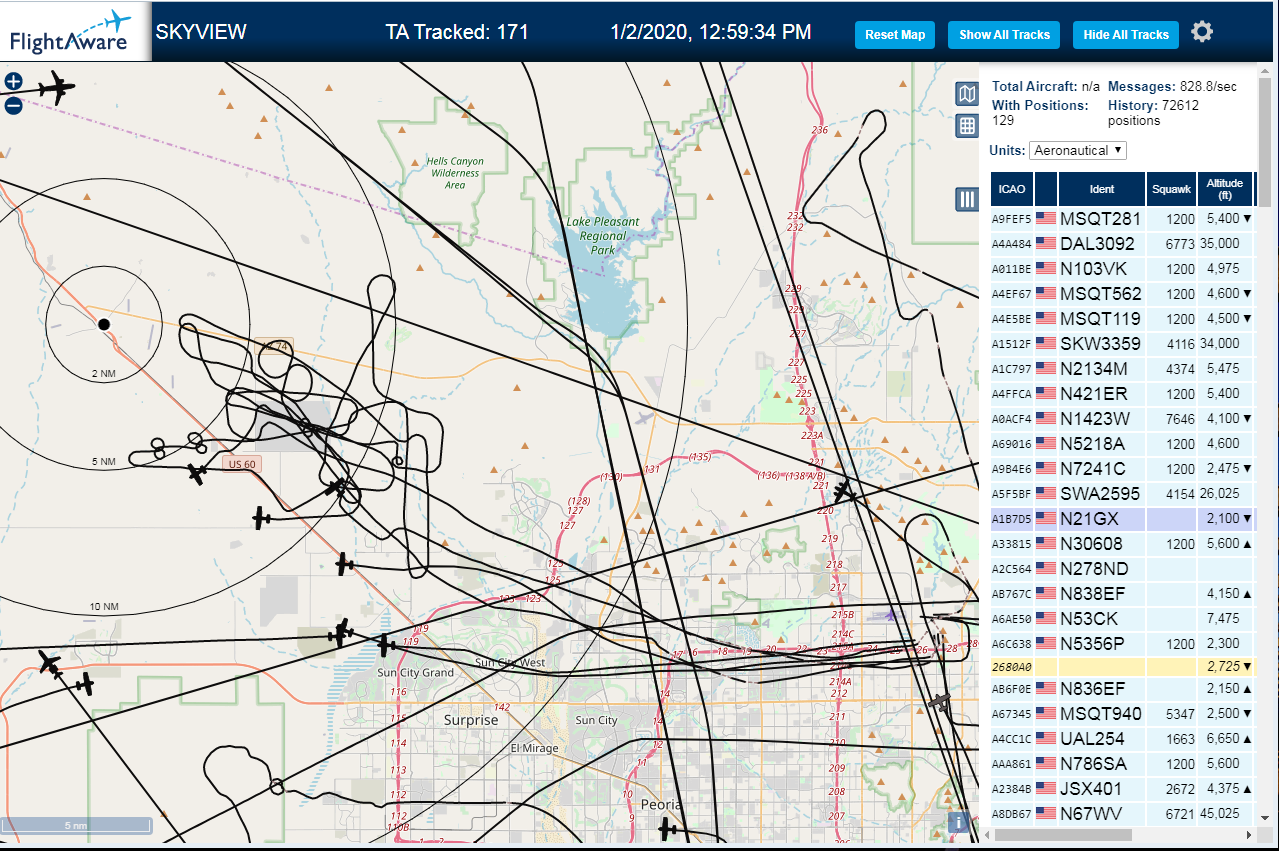Select the MSQT940 row
The height and width of the screenshot is (851, 1279).
coord(1123,713)
